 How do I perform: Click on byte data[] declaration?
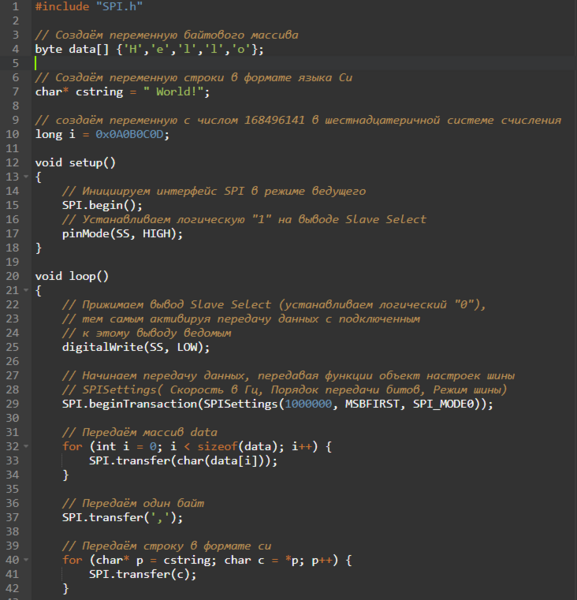point(149,49)
